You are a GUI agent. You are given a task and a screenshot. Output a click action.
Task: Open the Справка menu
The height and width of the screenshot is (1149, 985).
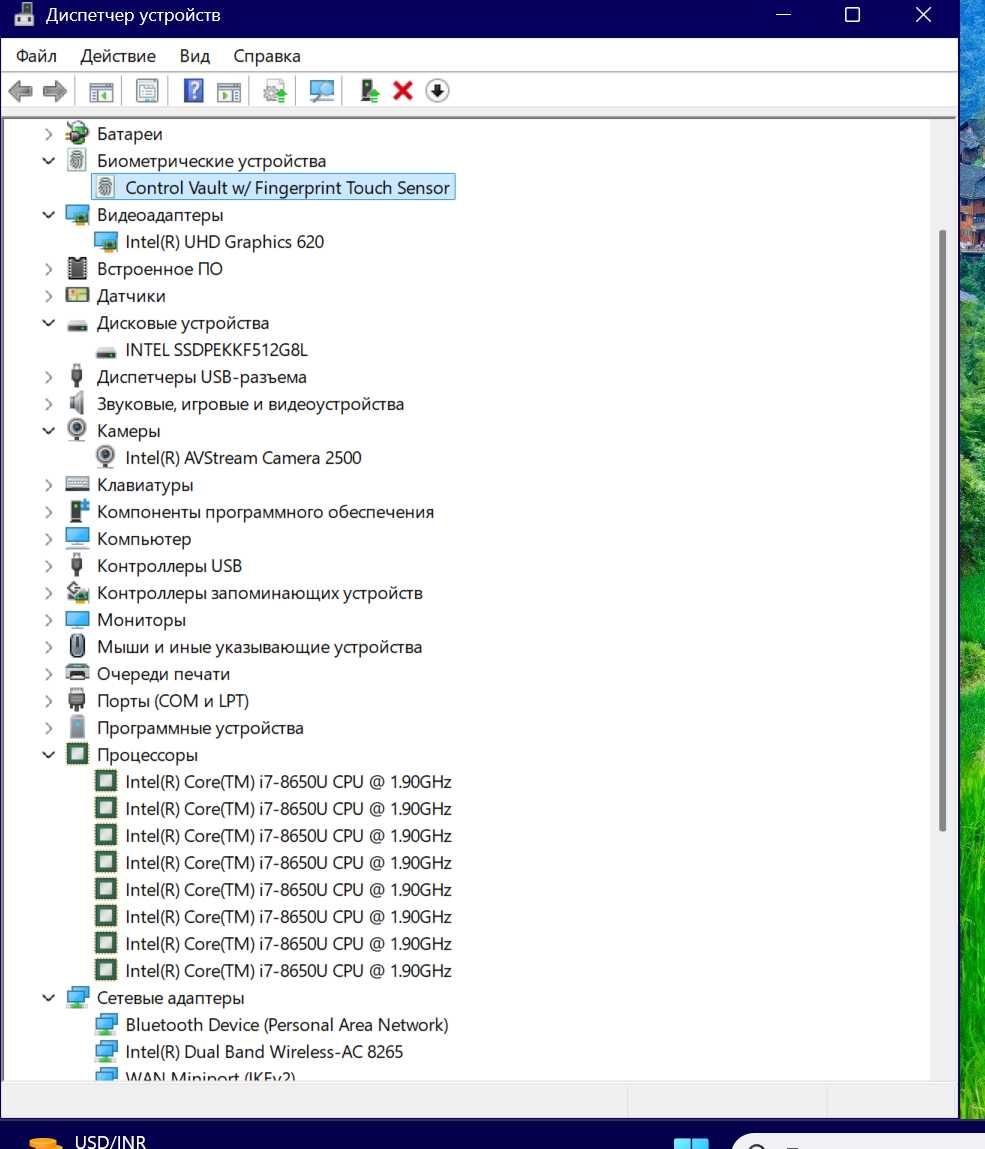pyautogui.click(x=267, y=56)
